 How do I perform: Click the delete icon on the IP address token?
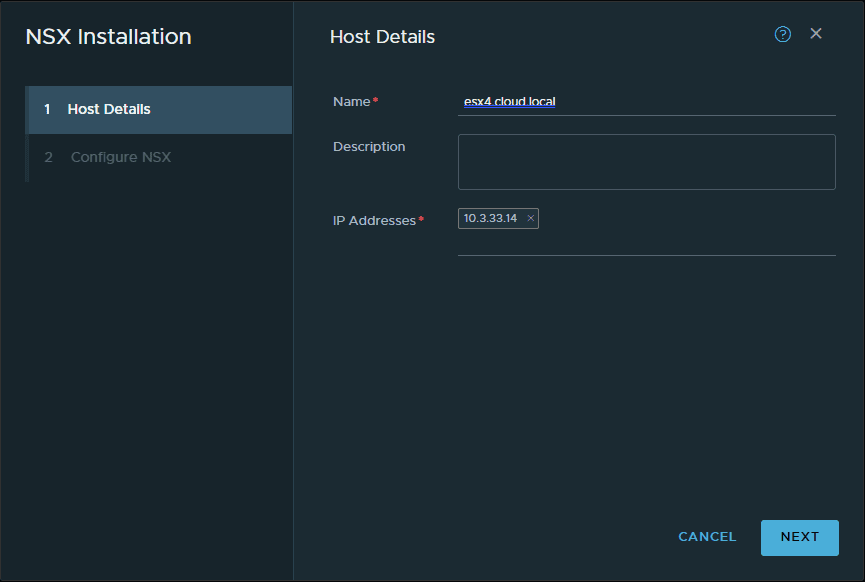pos(530,218)
